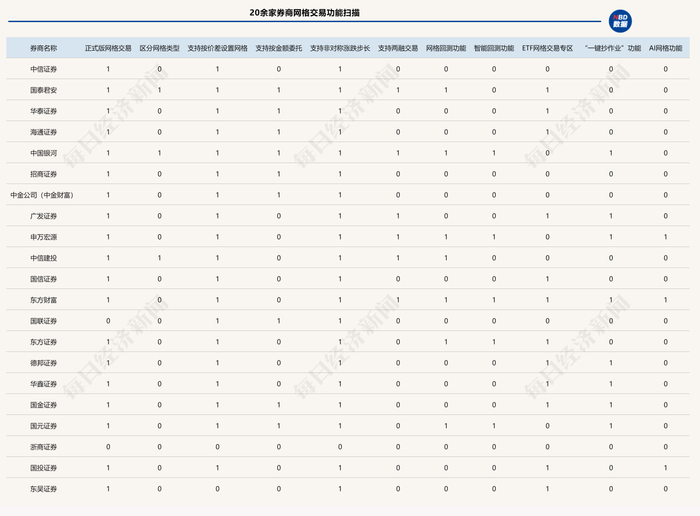This screenshot has width=700, height=516.
Task: Click 申万宏源's AI网格功能 value 1
Action: (665, 237)
